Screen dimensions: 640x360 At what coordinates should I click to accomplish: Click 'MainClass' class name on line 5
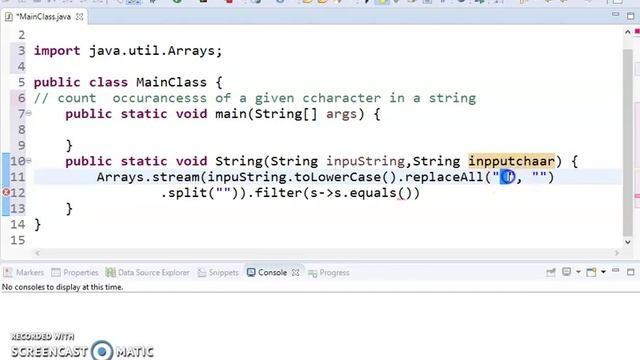point(171,82)
